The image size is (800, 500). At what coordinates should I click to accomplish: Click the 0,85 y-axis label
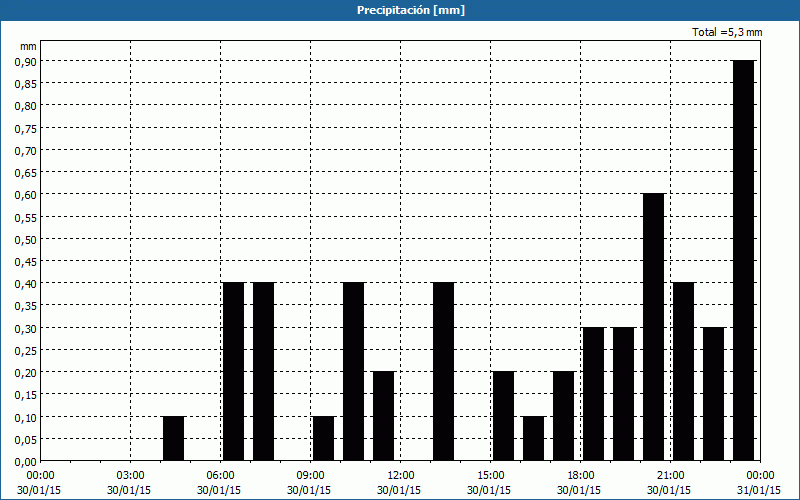tap(26, 84)
